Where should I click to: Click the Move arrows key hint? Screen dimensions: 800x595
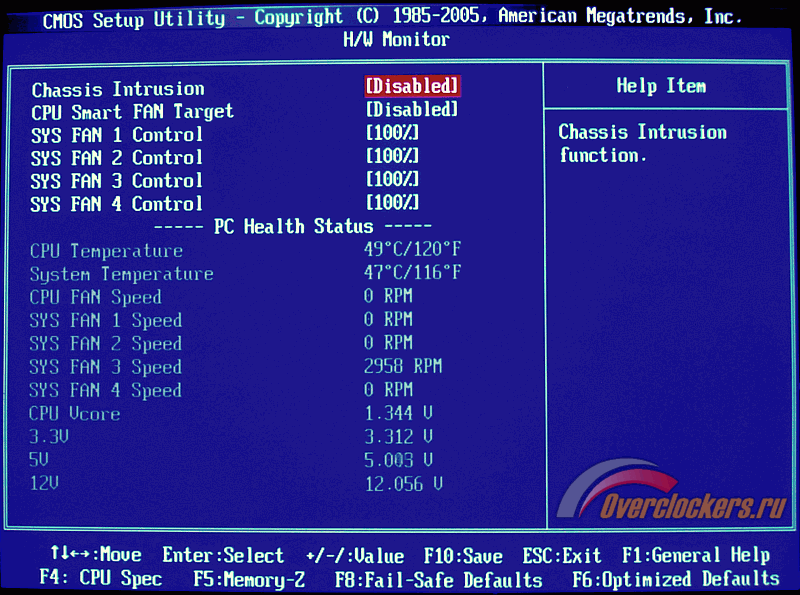(x=96, y=554)
